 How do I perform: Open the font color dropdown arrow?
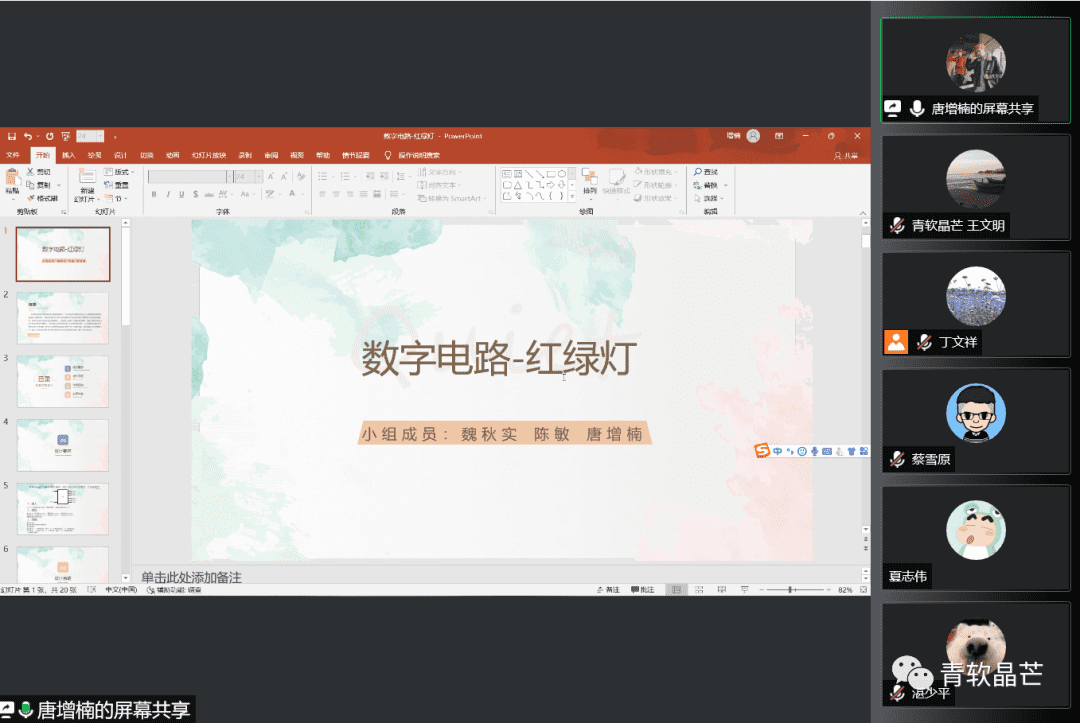303,194
